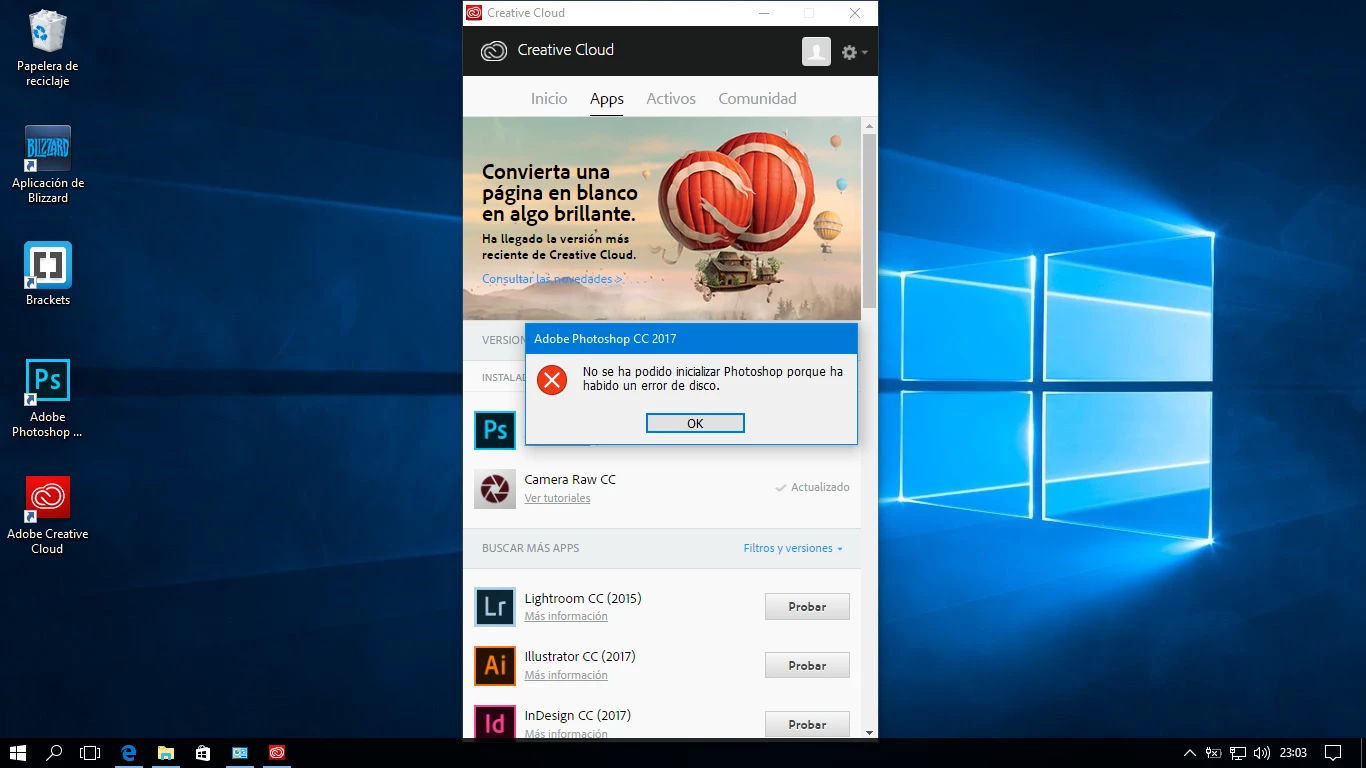Open the gear settings menu in Creative Cloud
Viewport: 1366px width, 768px height.
[853, 52]
